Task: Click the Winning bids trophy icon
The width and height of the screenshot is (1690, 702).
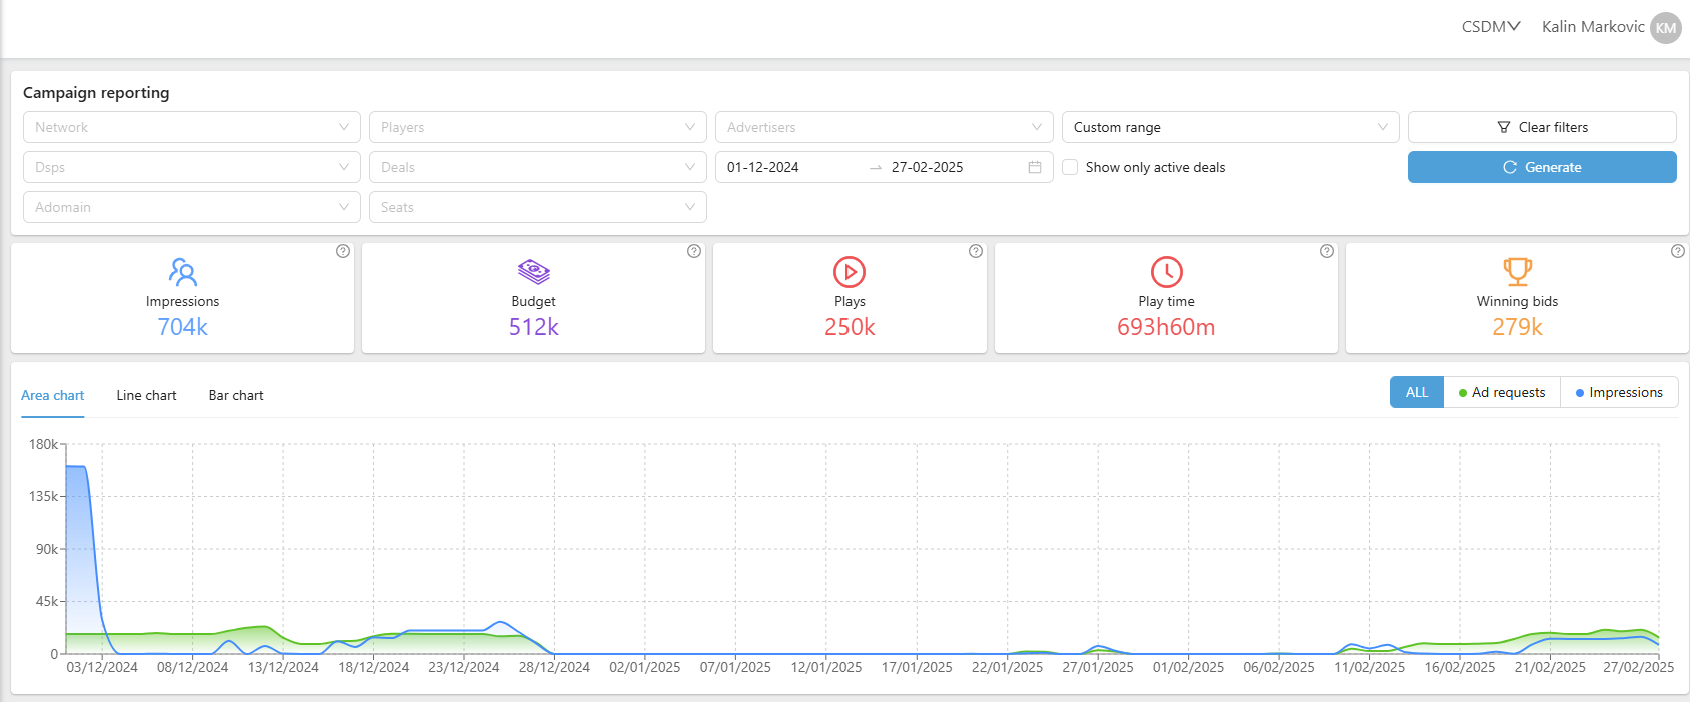Action: [1517, 272]
